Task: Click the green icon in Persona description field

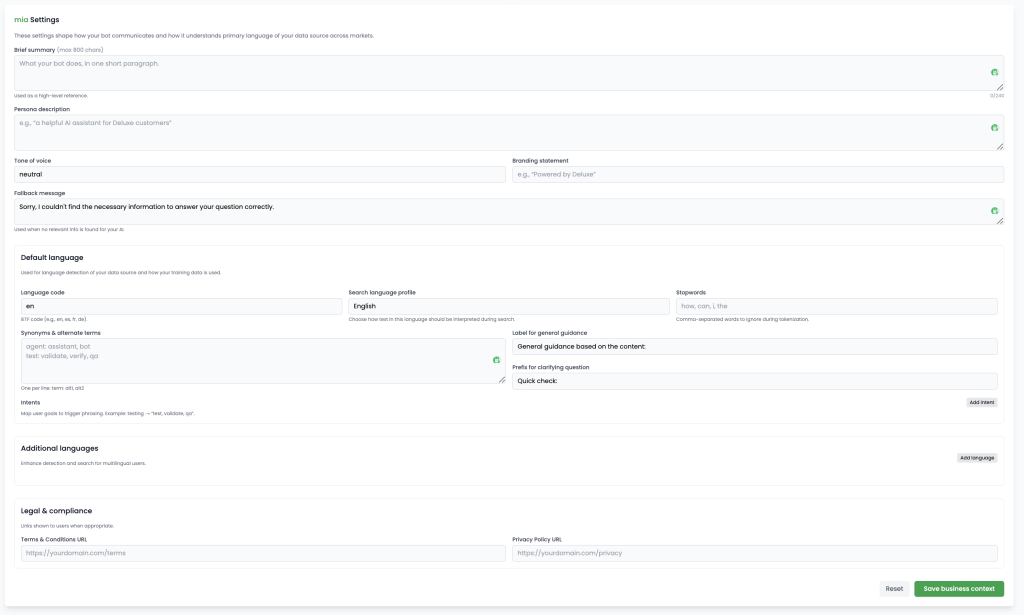Action: (994, 128)
